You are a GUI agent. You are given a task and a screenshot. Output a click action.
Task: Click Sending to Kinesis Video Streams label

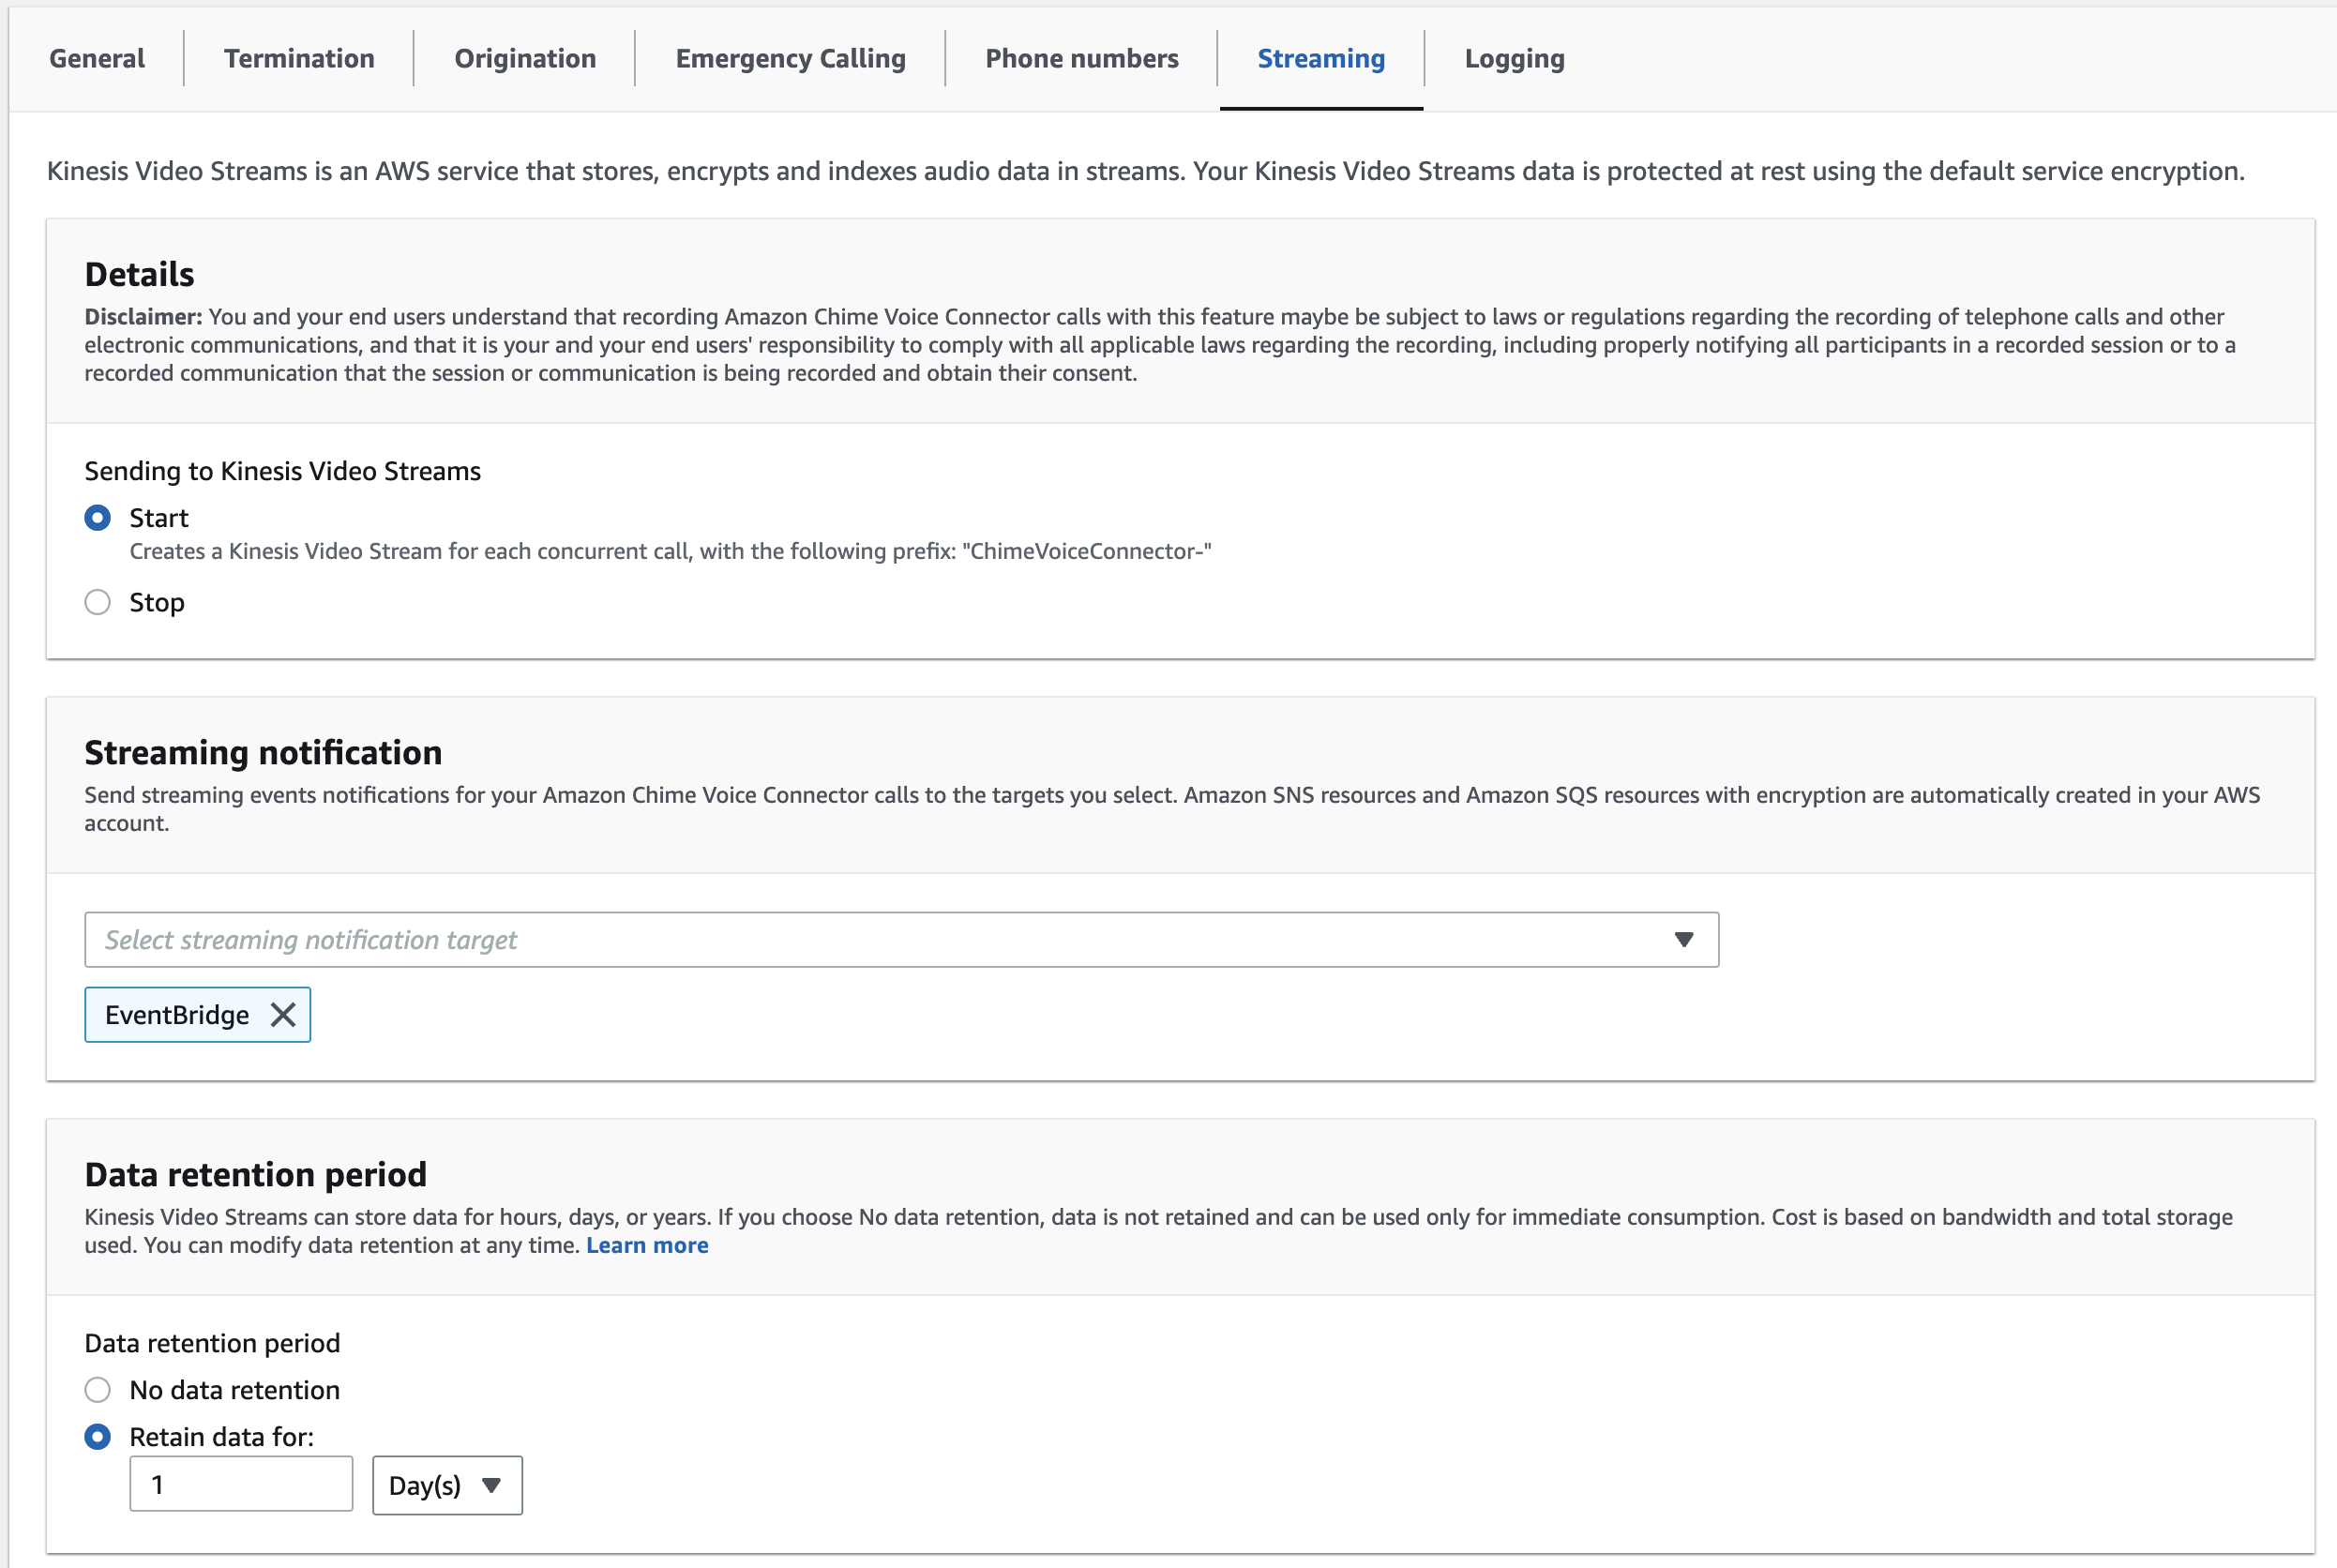(282, 471)
